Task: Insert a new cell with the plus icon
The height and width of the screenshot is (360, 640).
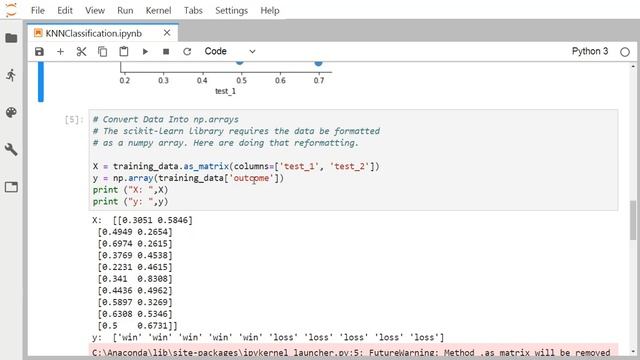Action: click(60, 51)
